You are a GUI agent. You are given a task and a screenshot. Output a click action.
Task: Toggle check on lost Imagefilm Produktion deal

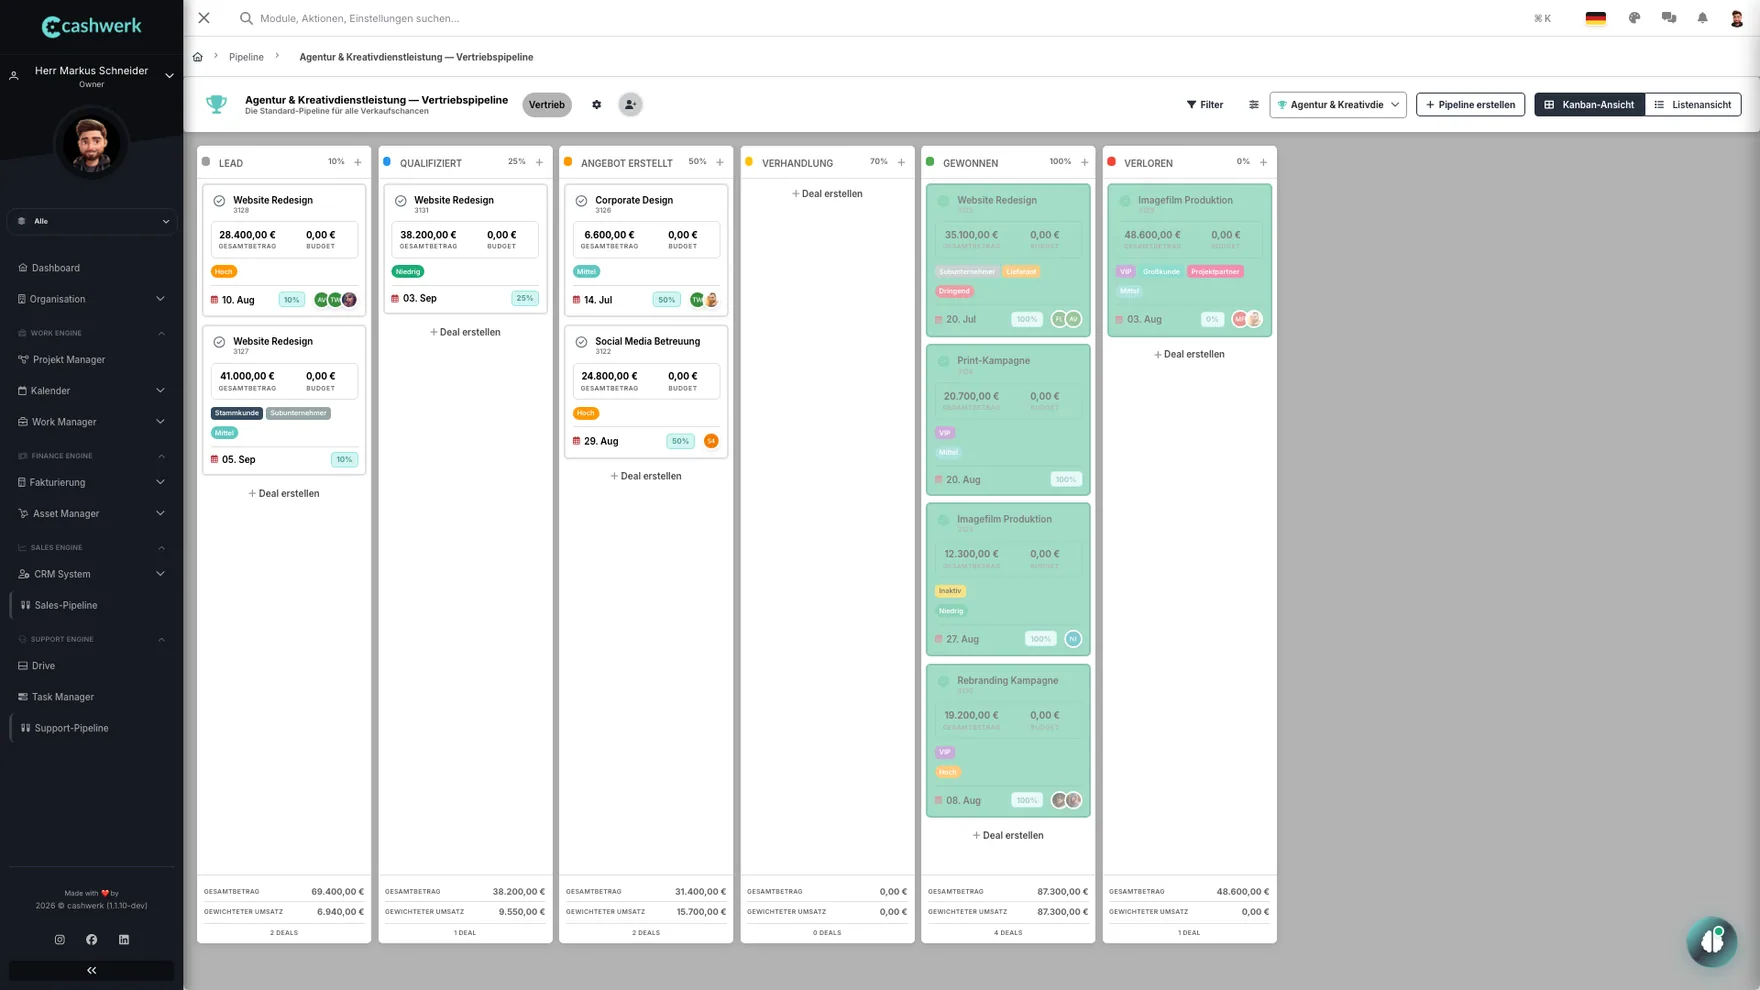click(x=1125, y=201)
